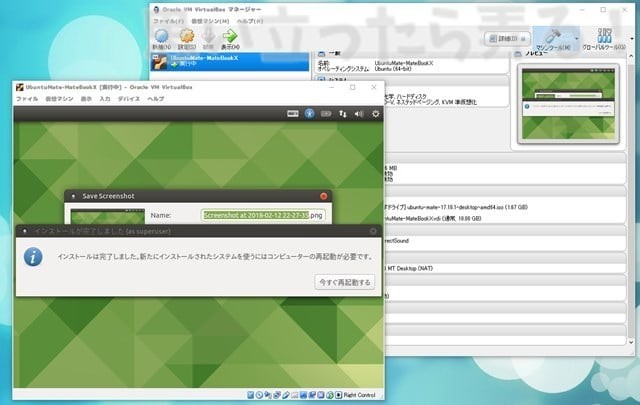The image size is (640, 405).
Task: Click hard disk activity icon in VM status bar
Action: [251, 395]
